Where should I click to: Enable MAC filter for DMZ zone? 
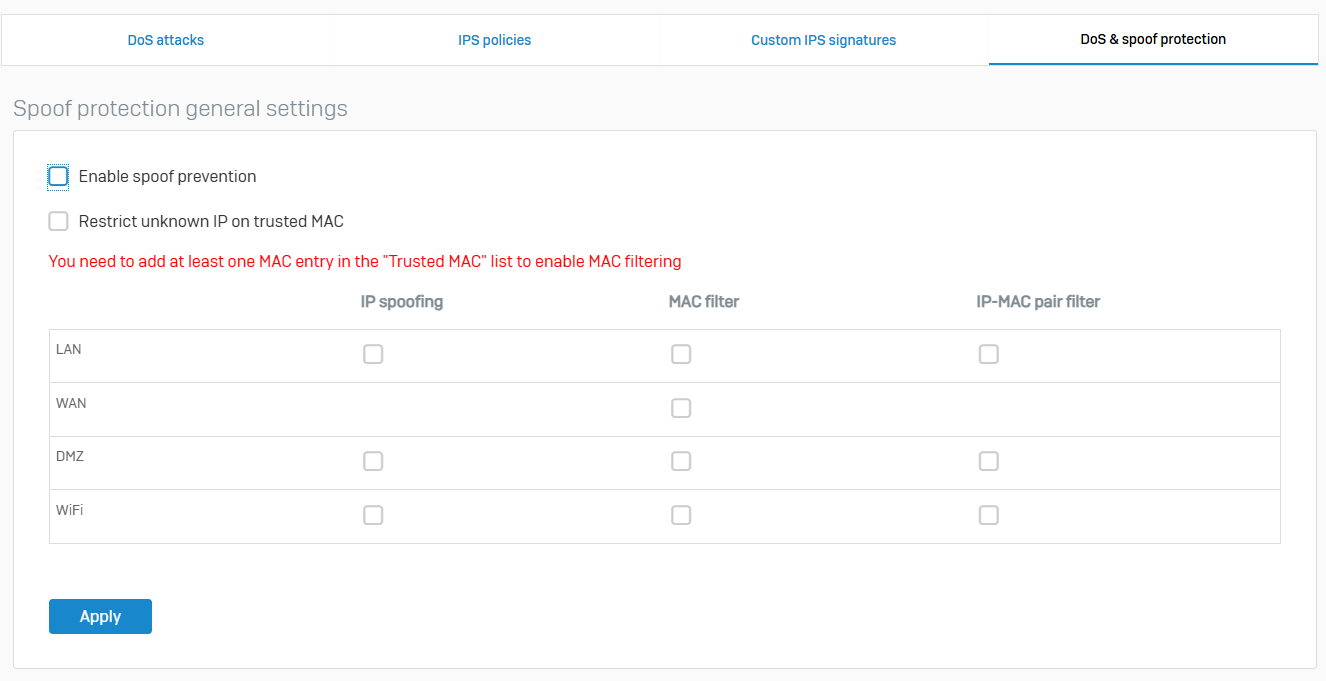[x=681, y=461]
